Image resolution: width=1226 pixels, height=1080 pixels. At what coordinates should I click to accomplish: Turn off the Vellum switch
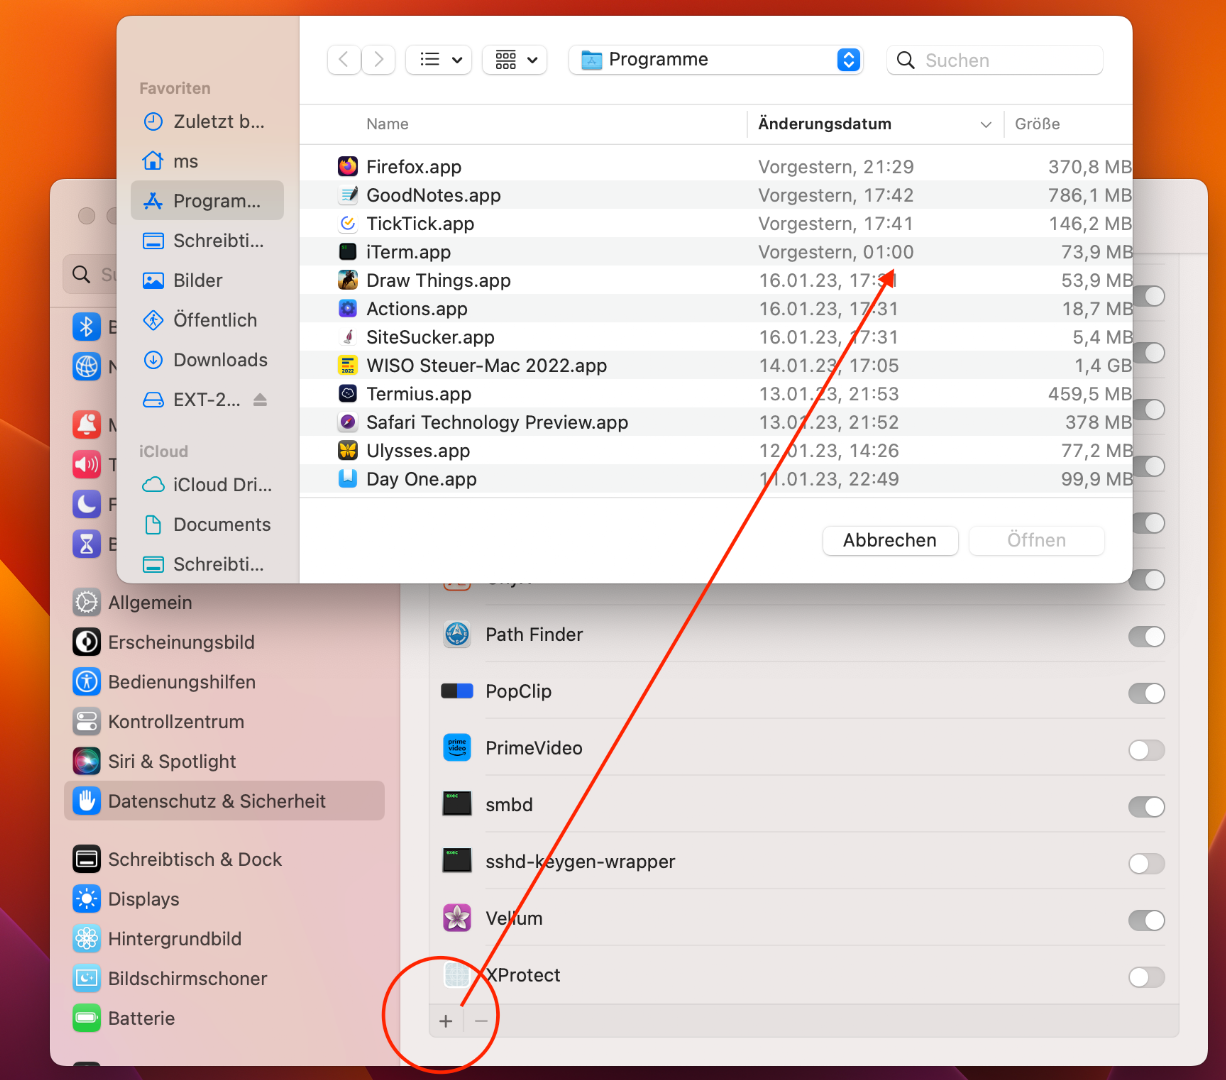click(1146, 921)
